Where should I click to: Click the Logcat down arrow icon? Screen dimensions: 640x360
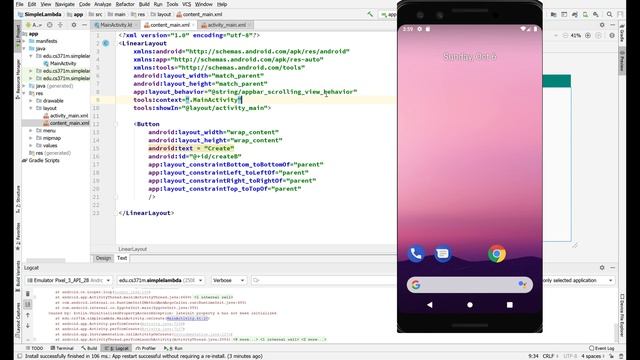point(28,326)
